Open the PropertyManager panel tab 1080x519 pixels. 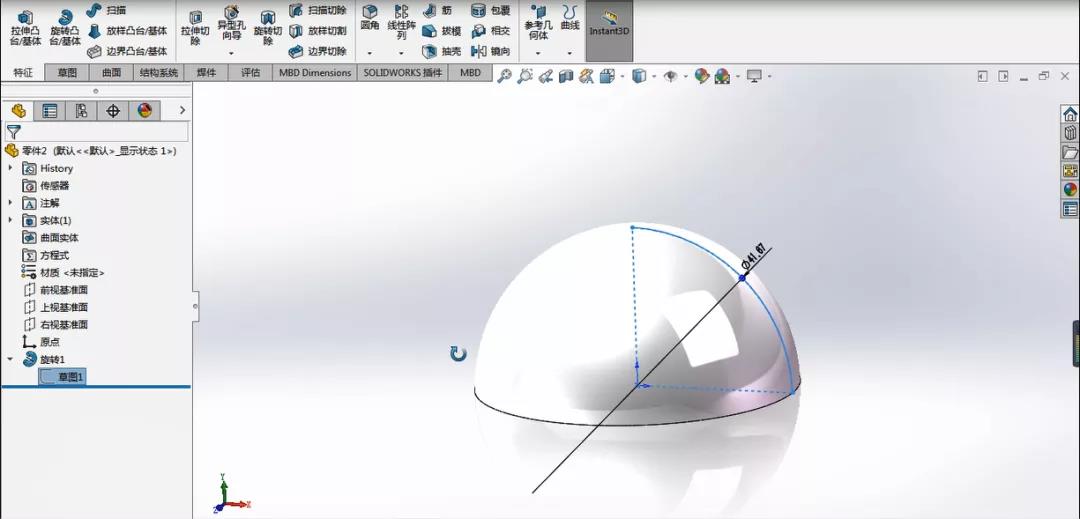click(x=50, y=110)
